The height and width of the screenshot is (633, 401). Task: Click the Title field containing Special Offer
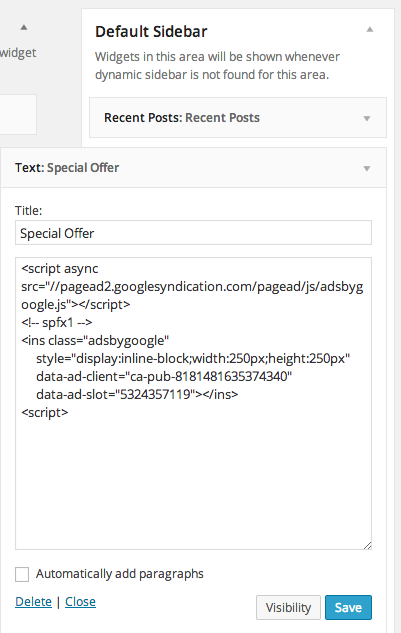point(193,233)
